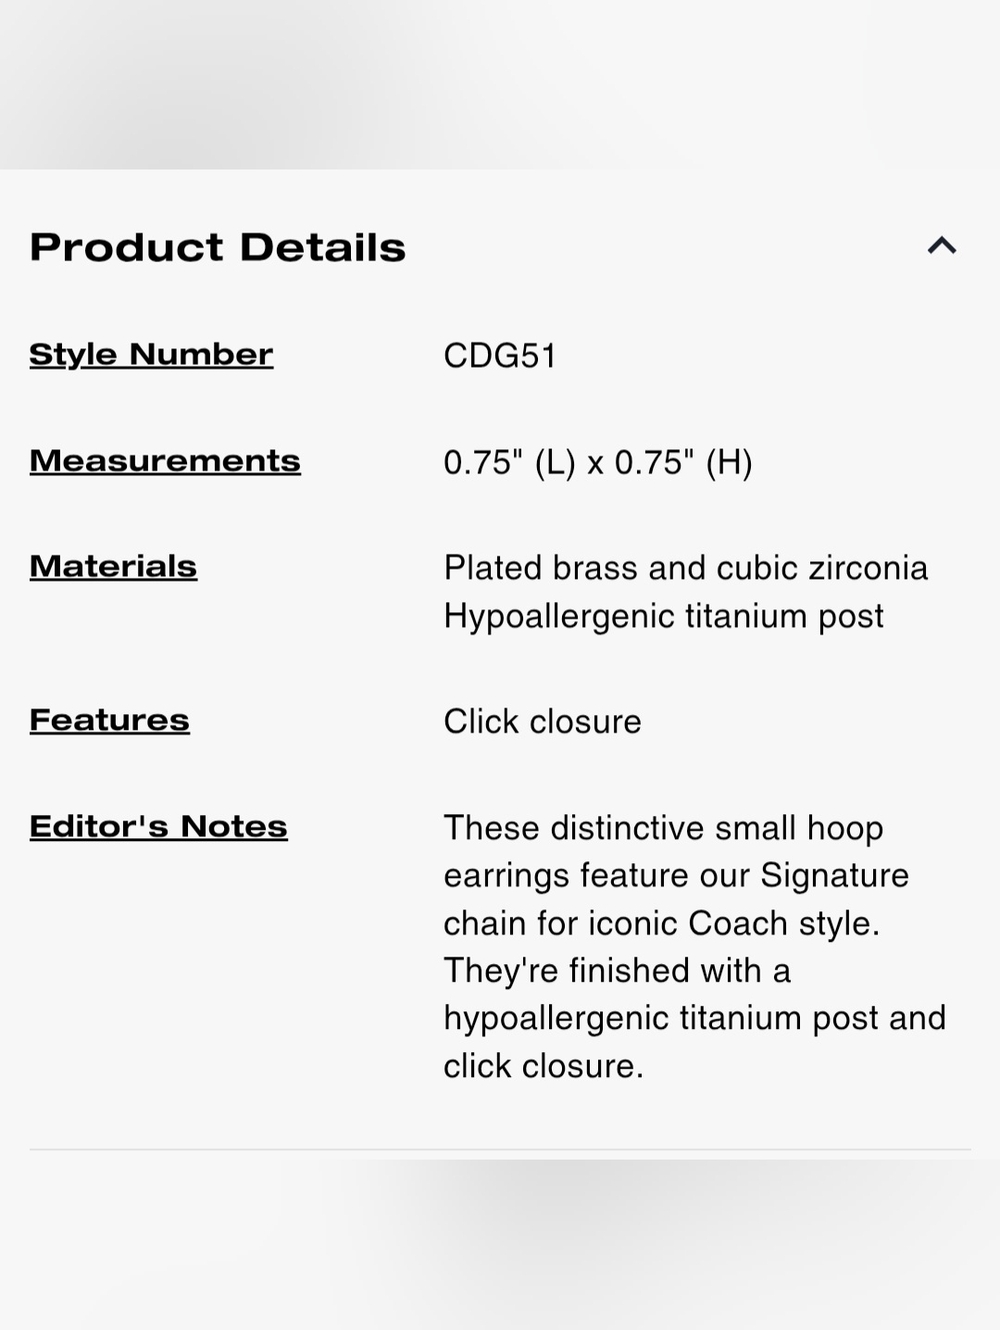1000x1330 pixels.
Task: Open the Style Number link
Action: pos(151,354)
